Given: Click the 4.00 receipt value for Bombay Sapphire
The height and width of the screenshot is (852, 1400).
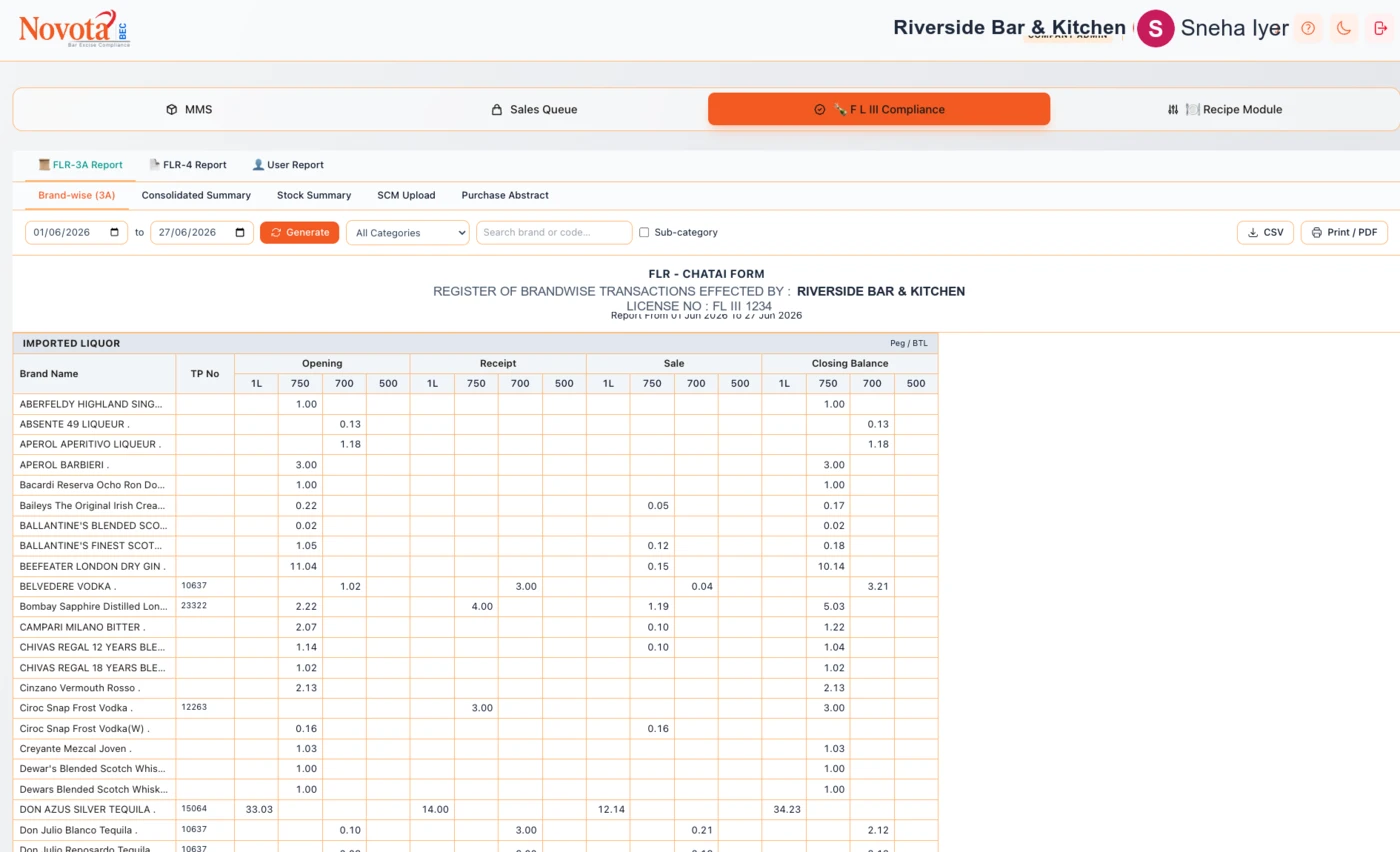Looking at the screenshot, I should click(482, 607).
